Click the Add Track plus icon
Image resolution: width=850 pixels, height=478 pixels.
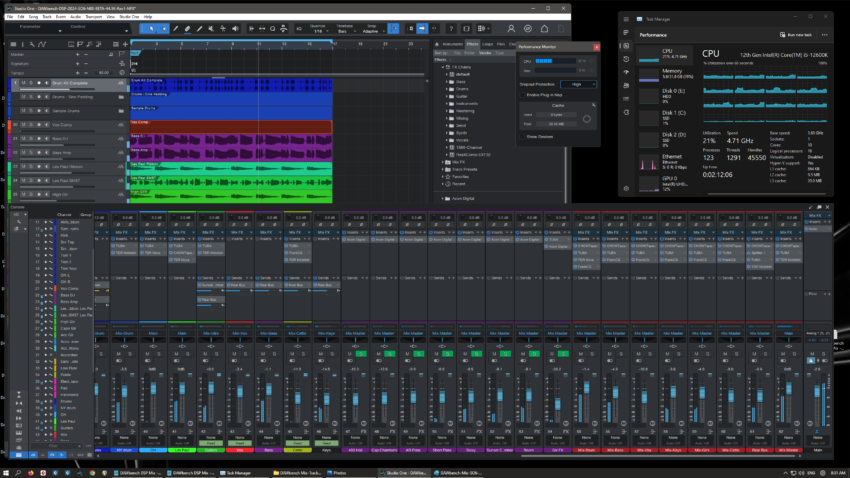coord(125,44)
